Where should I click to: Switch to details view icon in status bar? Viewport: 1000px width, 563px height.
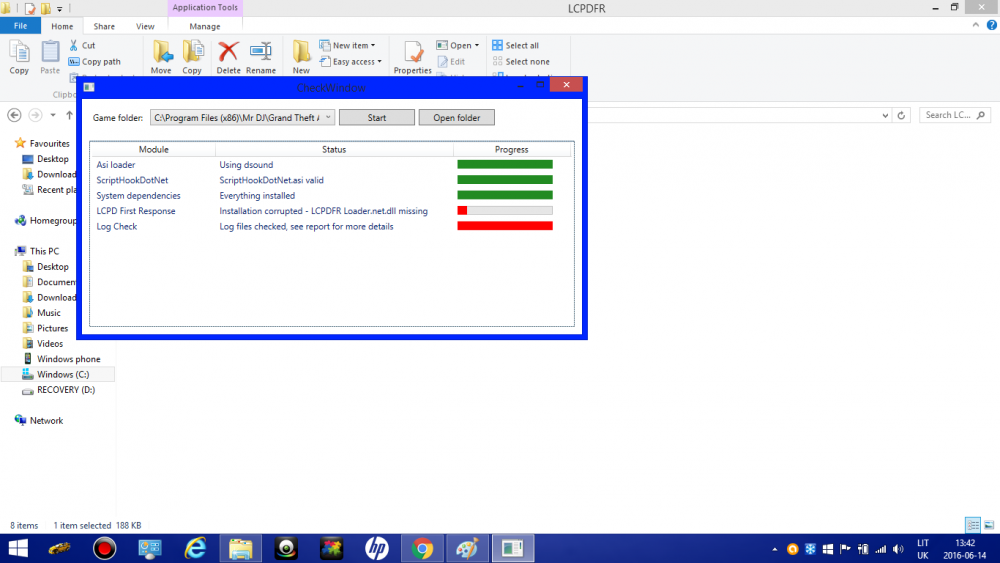point(973,525)
